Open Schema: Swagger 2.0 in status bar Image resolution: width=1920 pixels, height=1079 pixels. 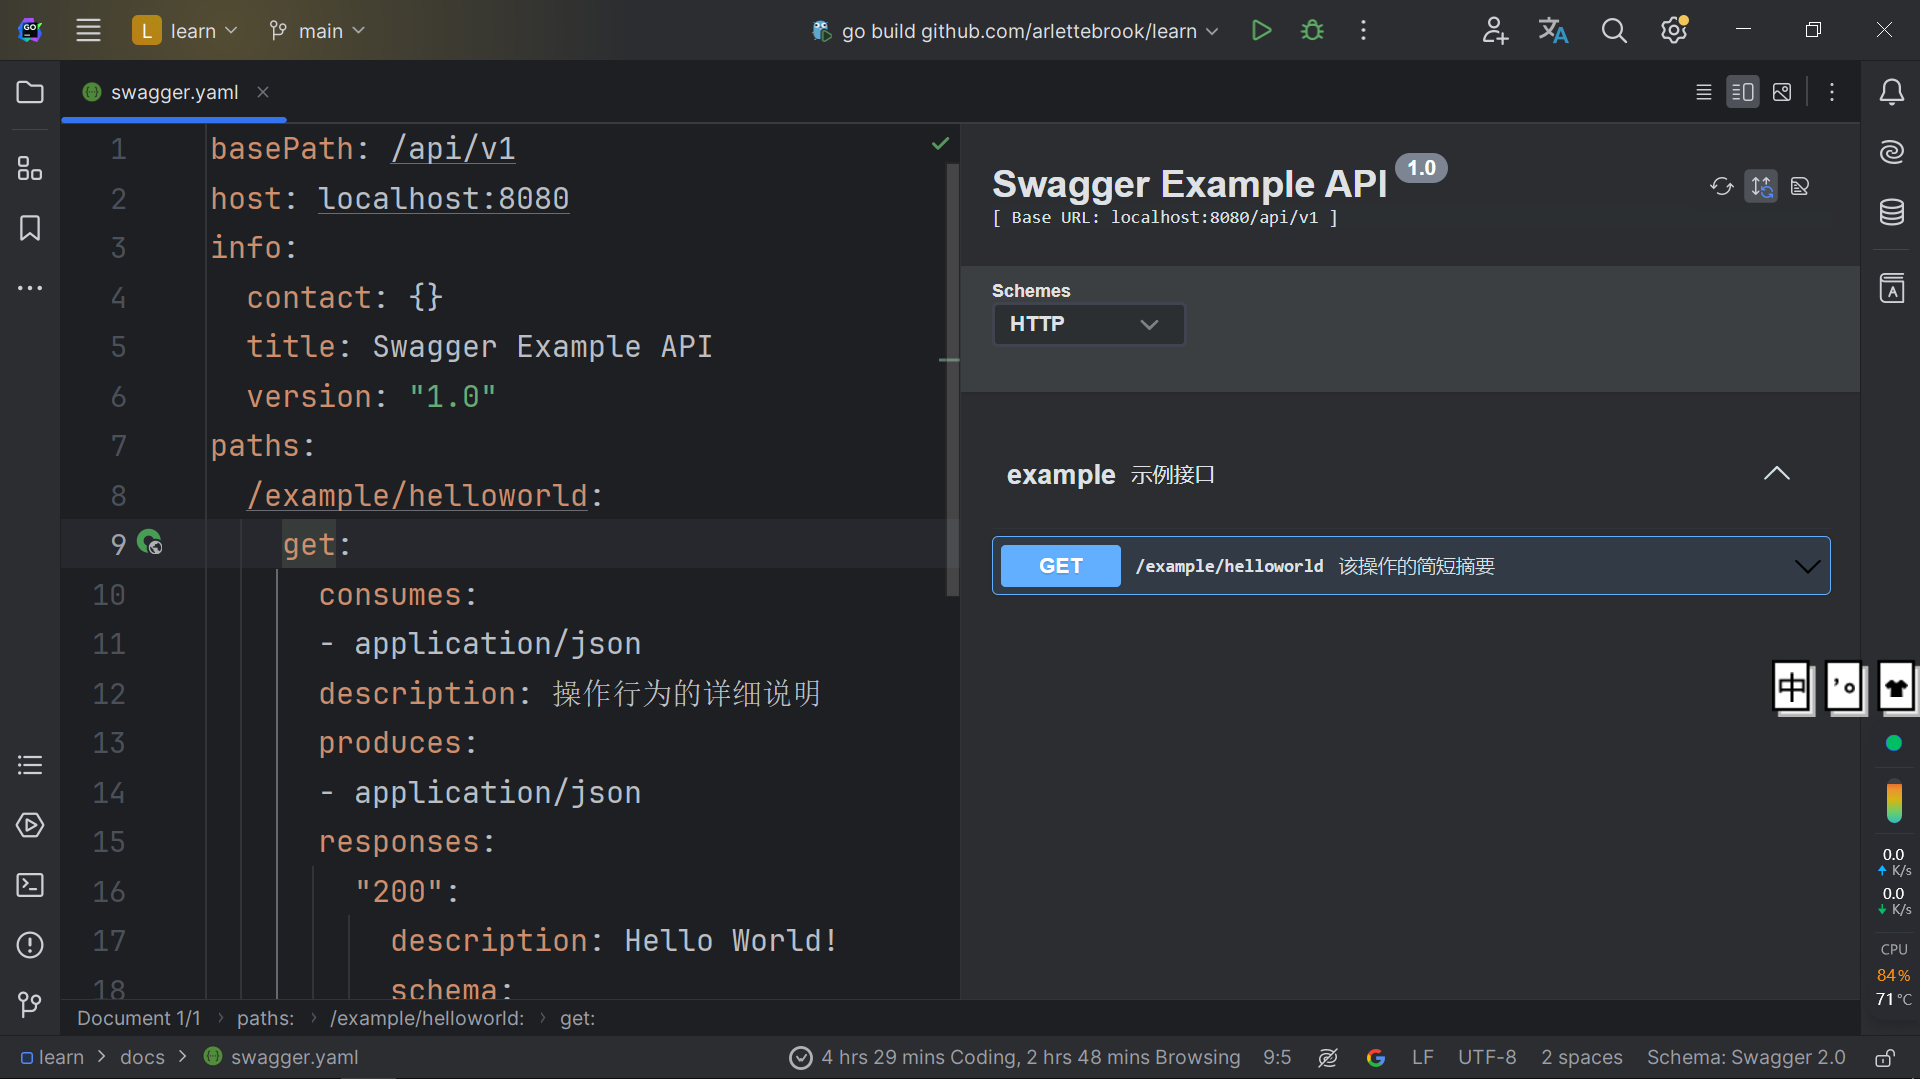pos(1746,1056)
